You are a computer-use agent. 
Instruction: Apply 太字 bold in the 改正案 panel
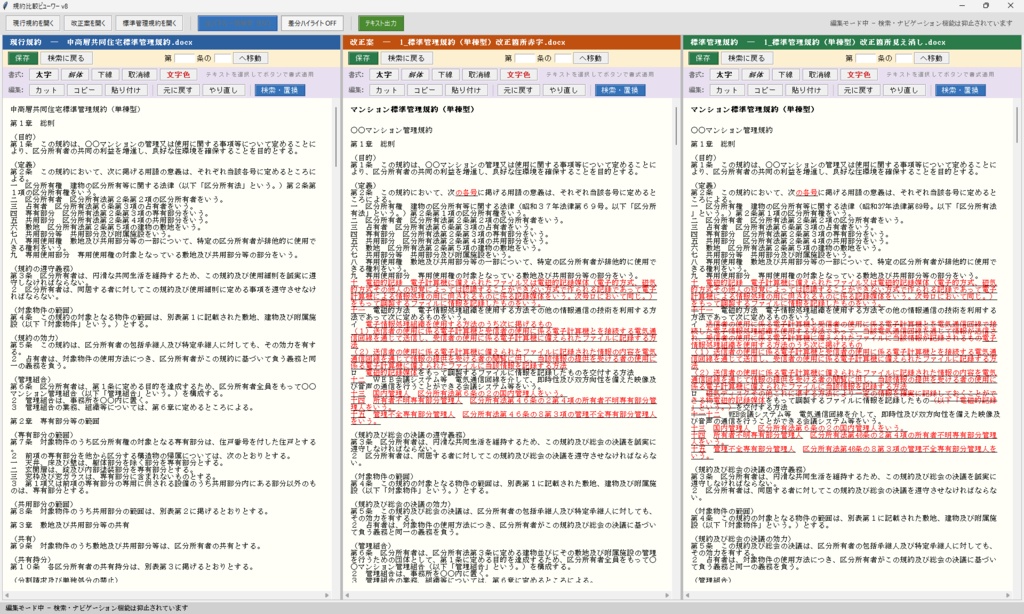[x=384, y=74]
